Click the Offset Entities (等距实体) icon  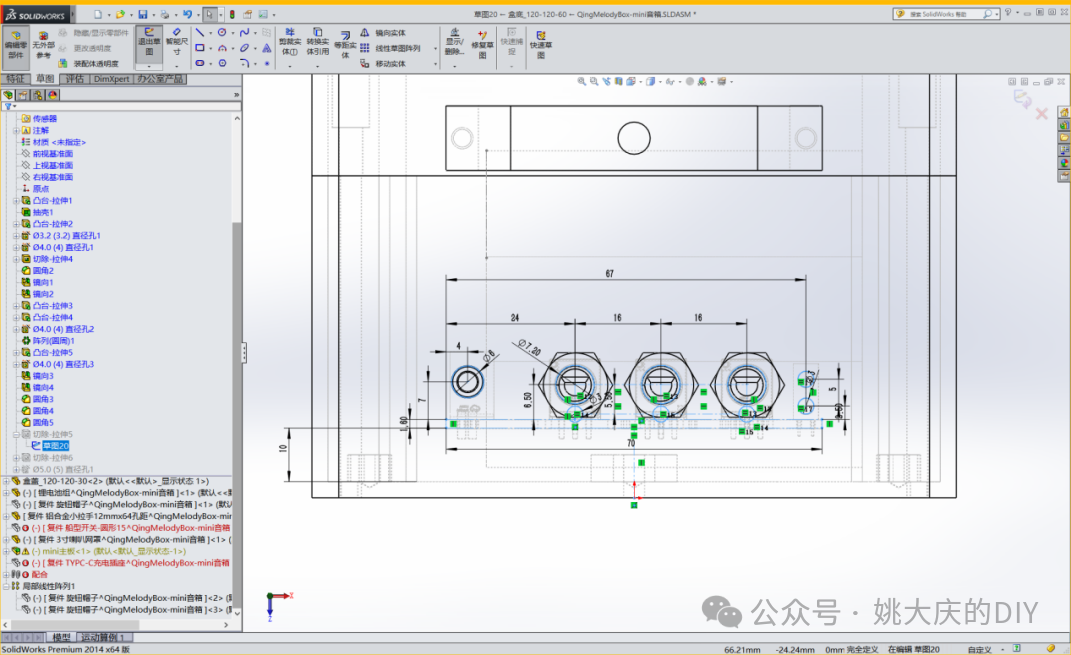[345, 42]
